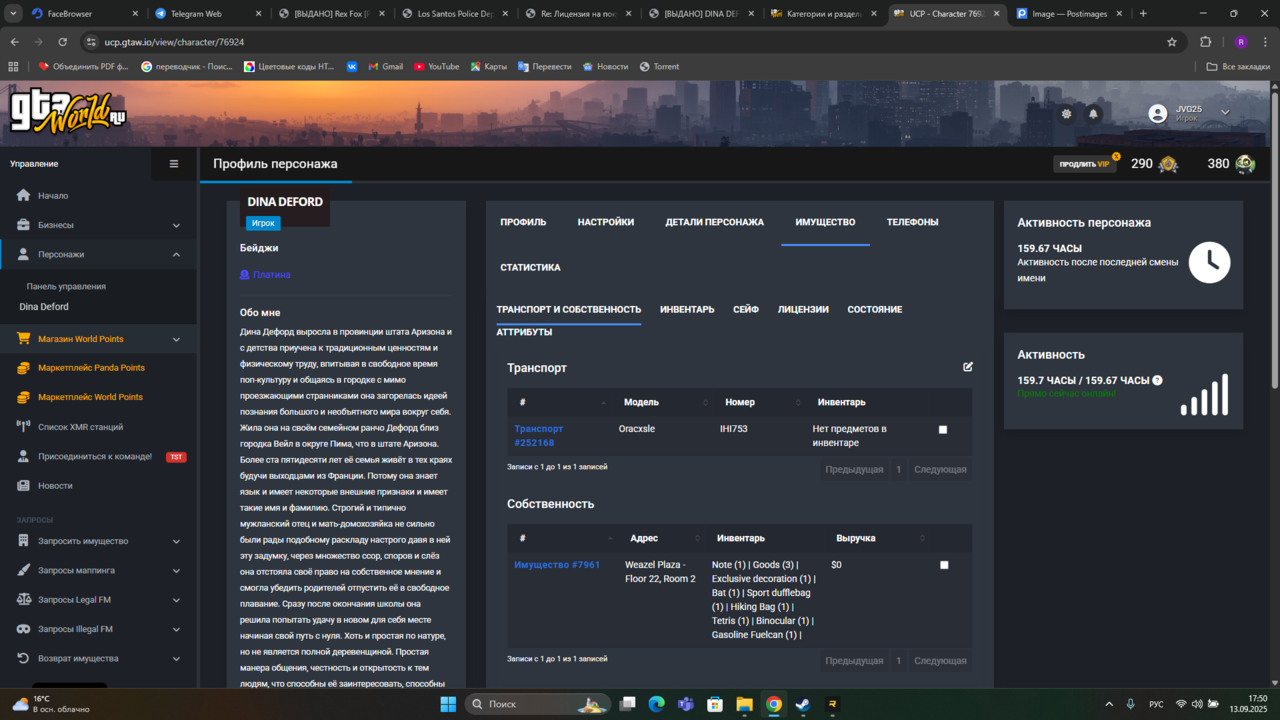Open the Chrome profile avatar
This screenshot has height=720, width=1280.
1241,42
